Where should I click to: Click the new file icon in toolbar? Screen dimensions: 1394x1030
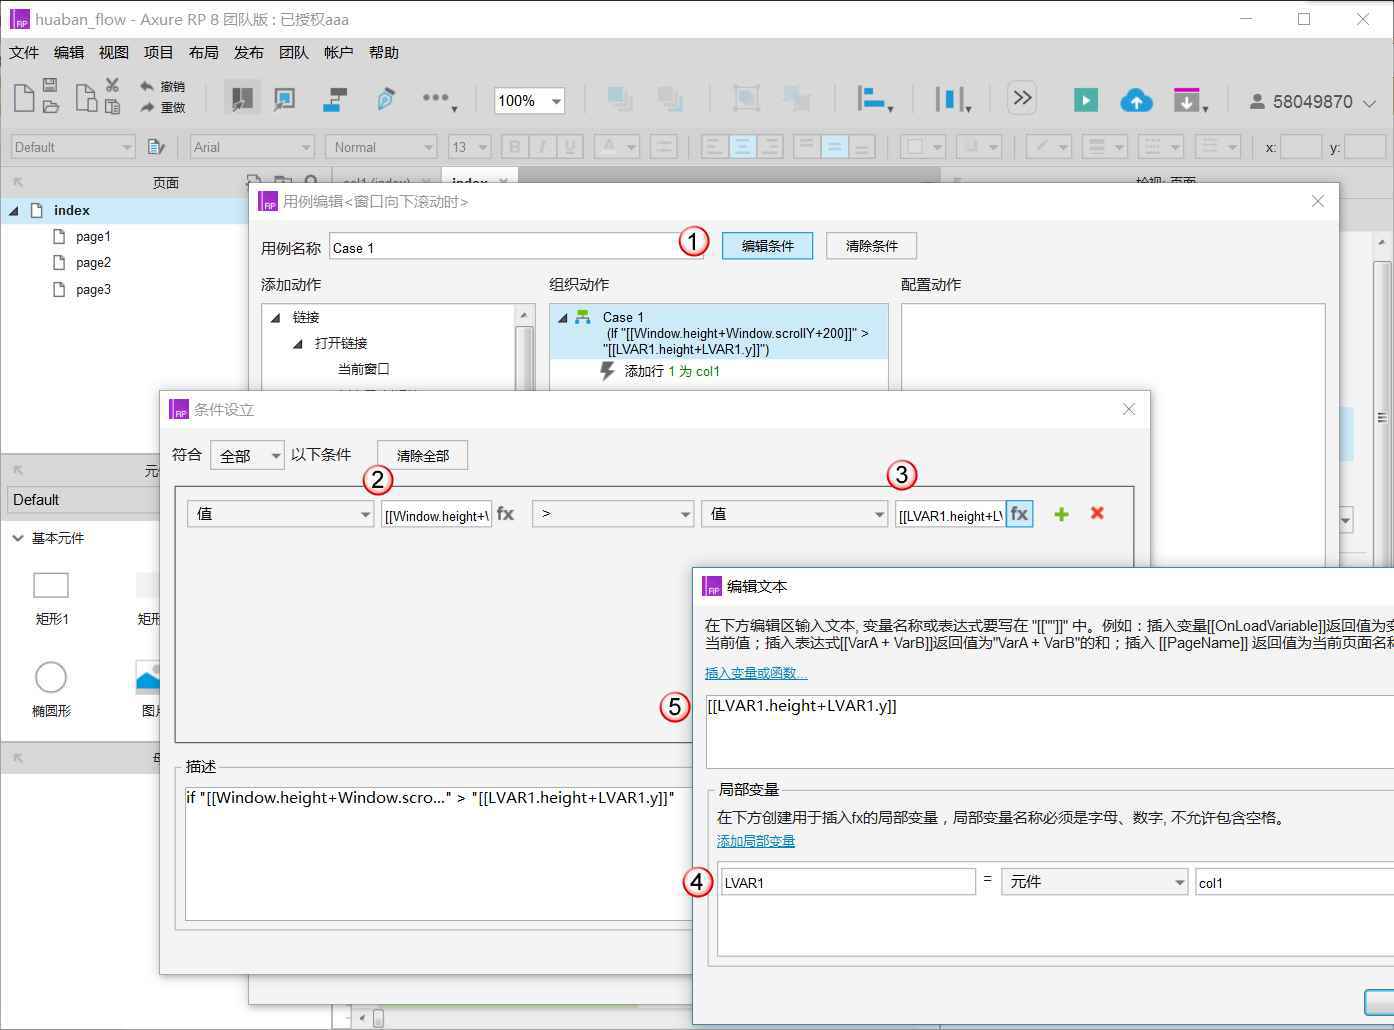23,99
